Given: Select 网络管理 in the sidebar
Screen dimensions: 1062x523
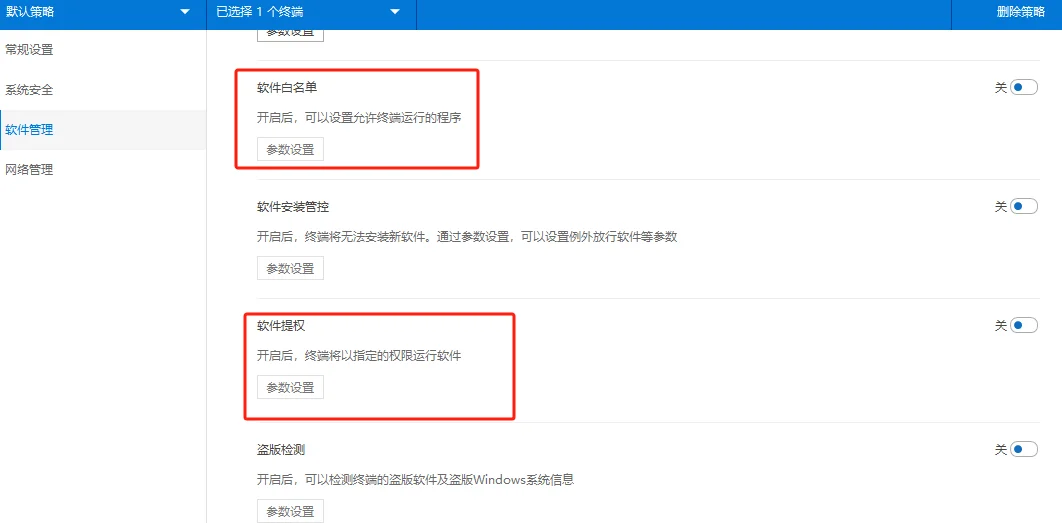Looking at the screenshot, I should click(103, 170).
